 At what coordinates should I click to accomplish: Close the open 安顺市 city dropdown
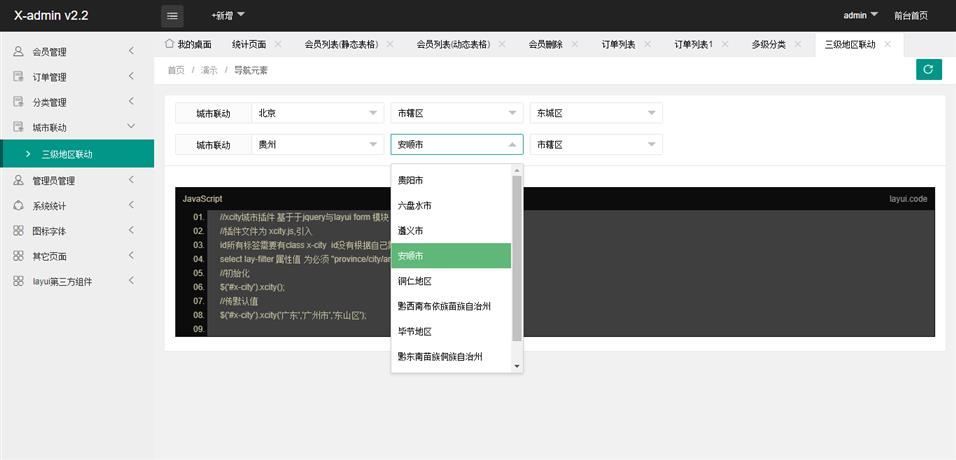457,145
